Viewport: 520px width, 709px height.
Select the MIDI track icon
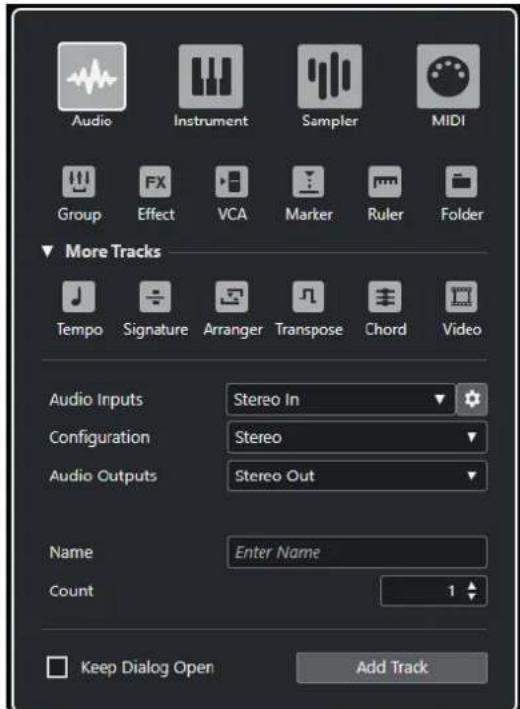pos(448,76)
